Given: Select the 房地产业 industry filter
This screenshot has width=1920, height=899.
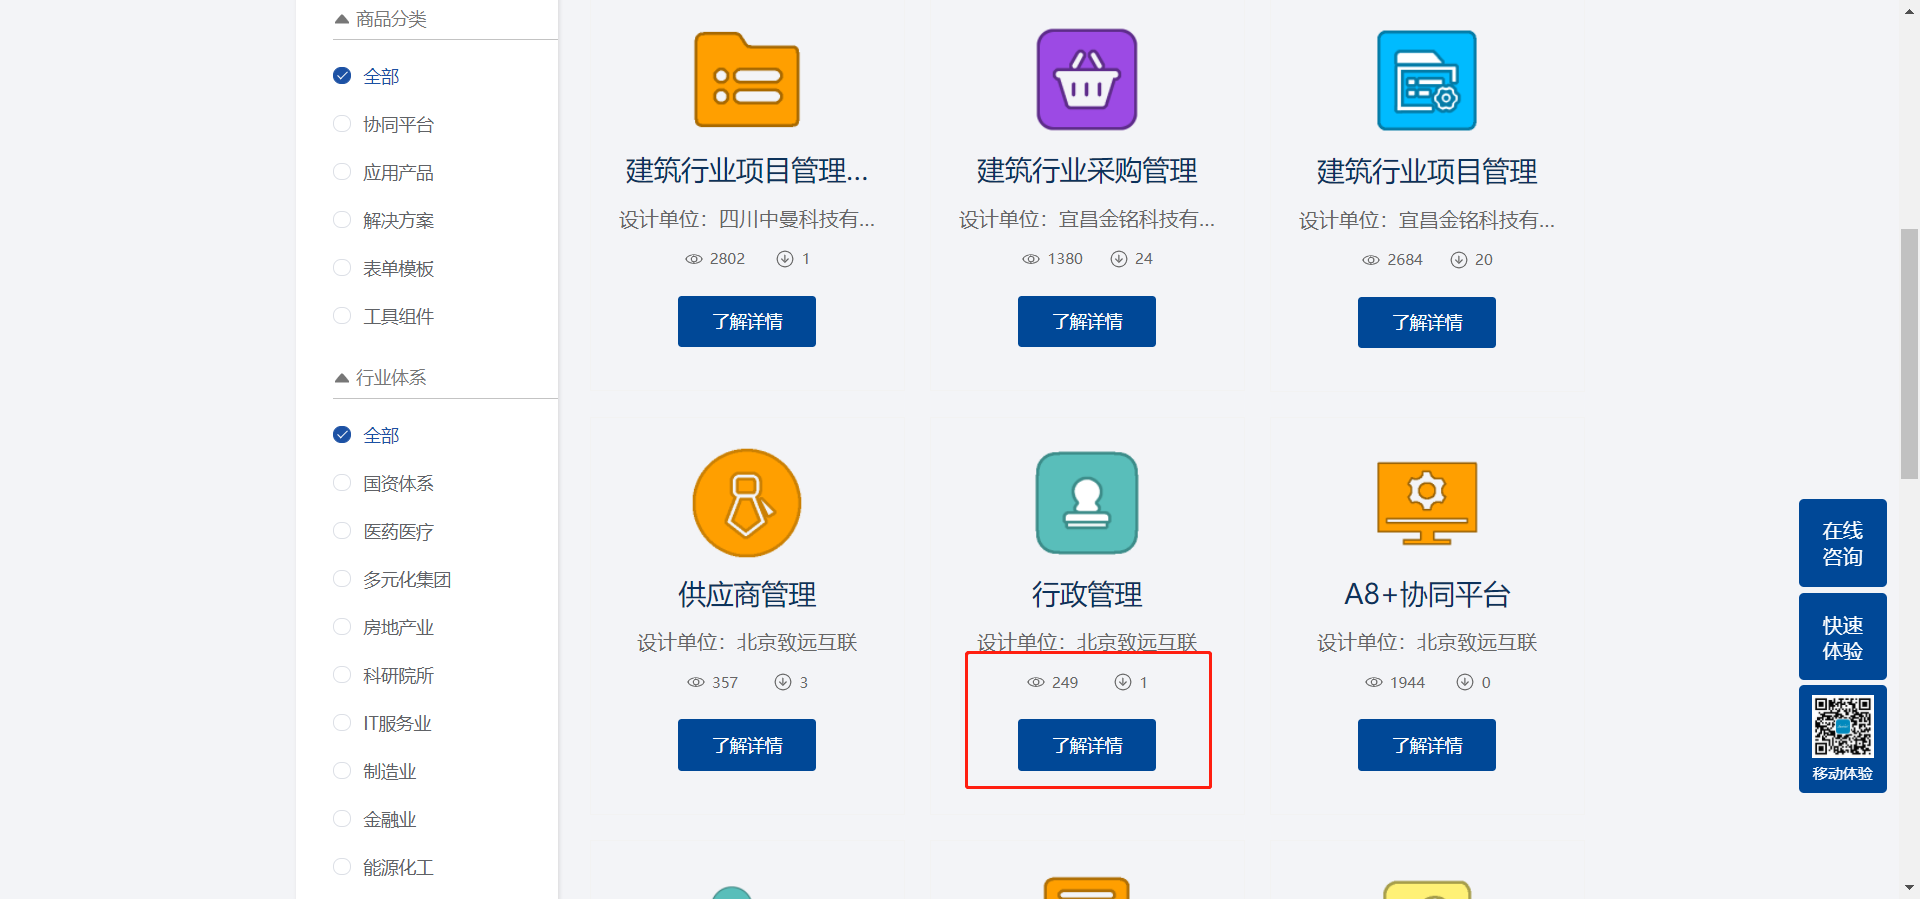Looking at the screenshot, I should click(383, 627).
